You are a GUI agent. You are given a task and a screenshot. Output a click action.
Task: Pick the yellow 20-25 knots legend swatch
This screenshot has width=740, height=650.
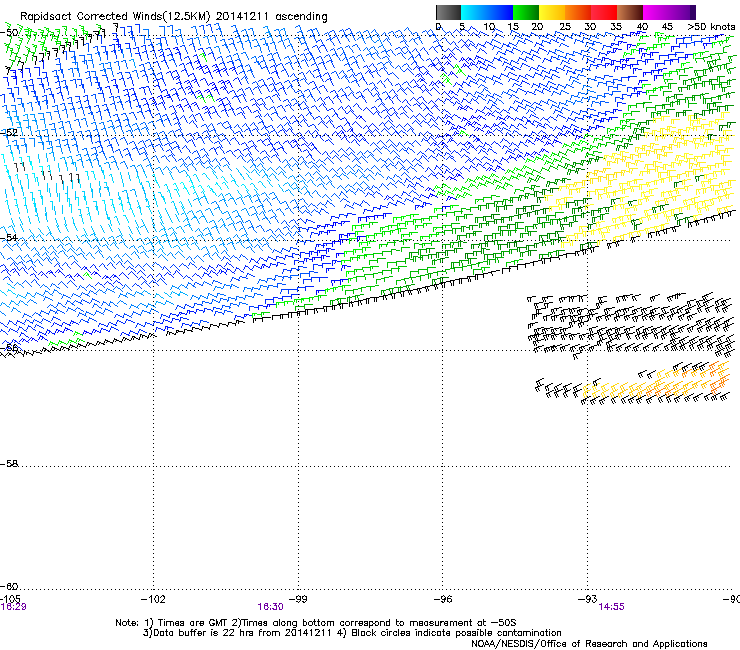click(x=552, y=12)
